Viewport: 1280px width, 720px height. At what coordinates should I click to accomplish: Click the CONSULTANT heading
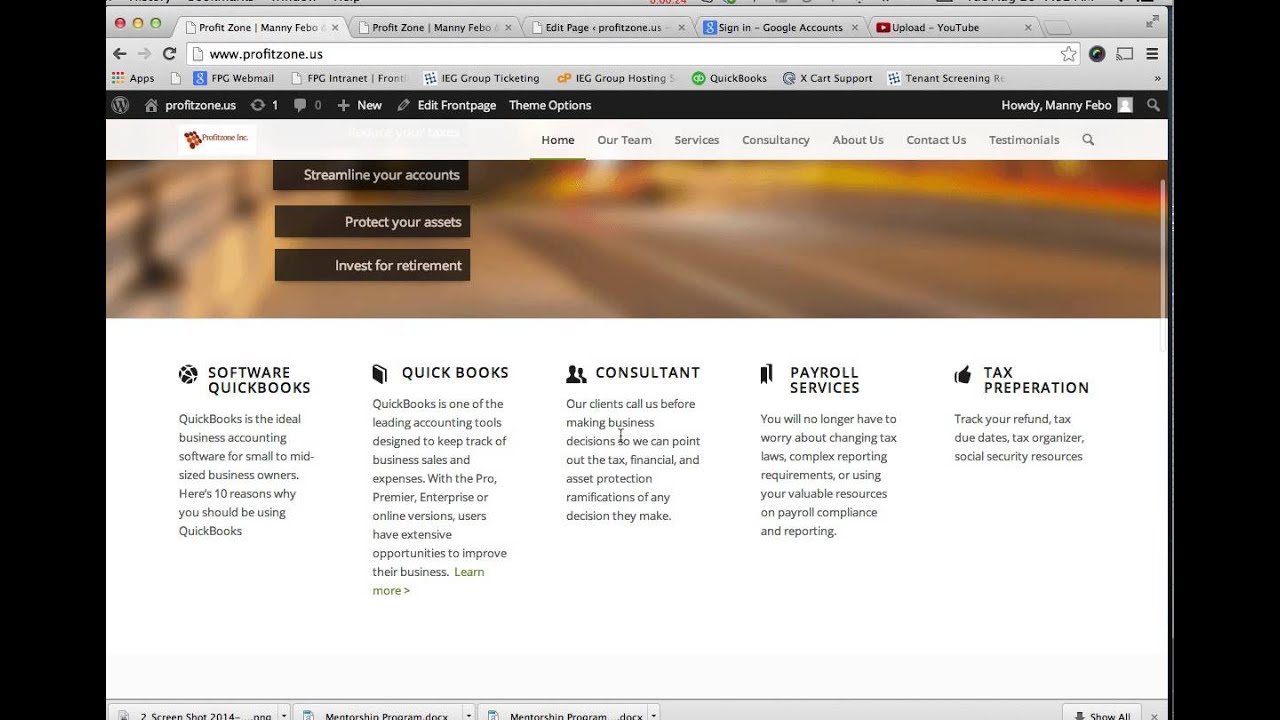pyautogui.click(x=648, y=373)
